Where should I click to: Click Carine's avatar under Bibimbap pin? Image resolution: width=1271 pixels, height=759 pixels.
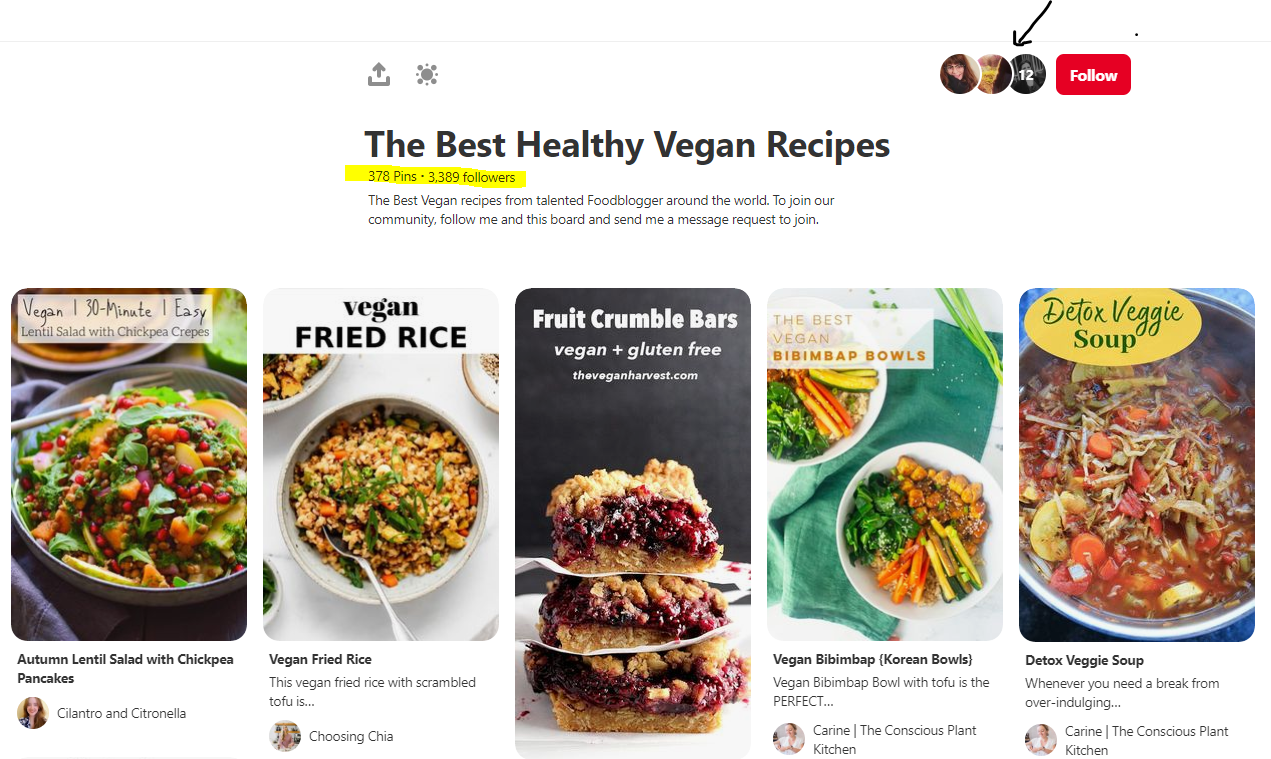(x=789, y=739)
